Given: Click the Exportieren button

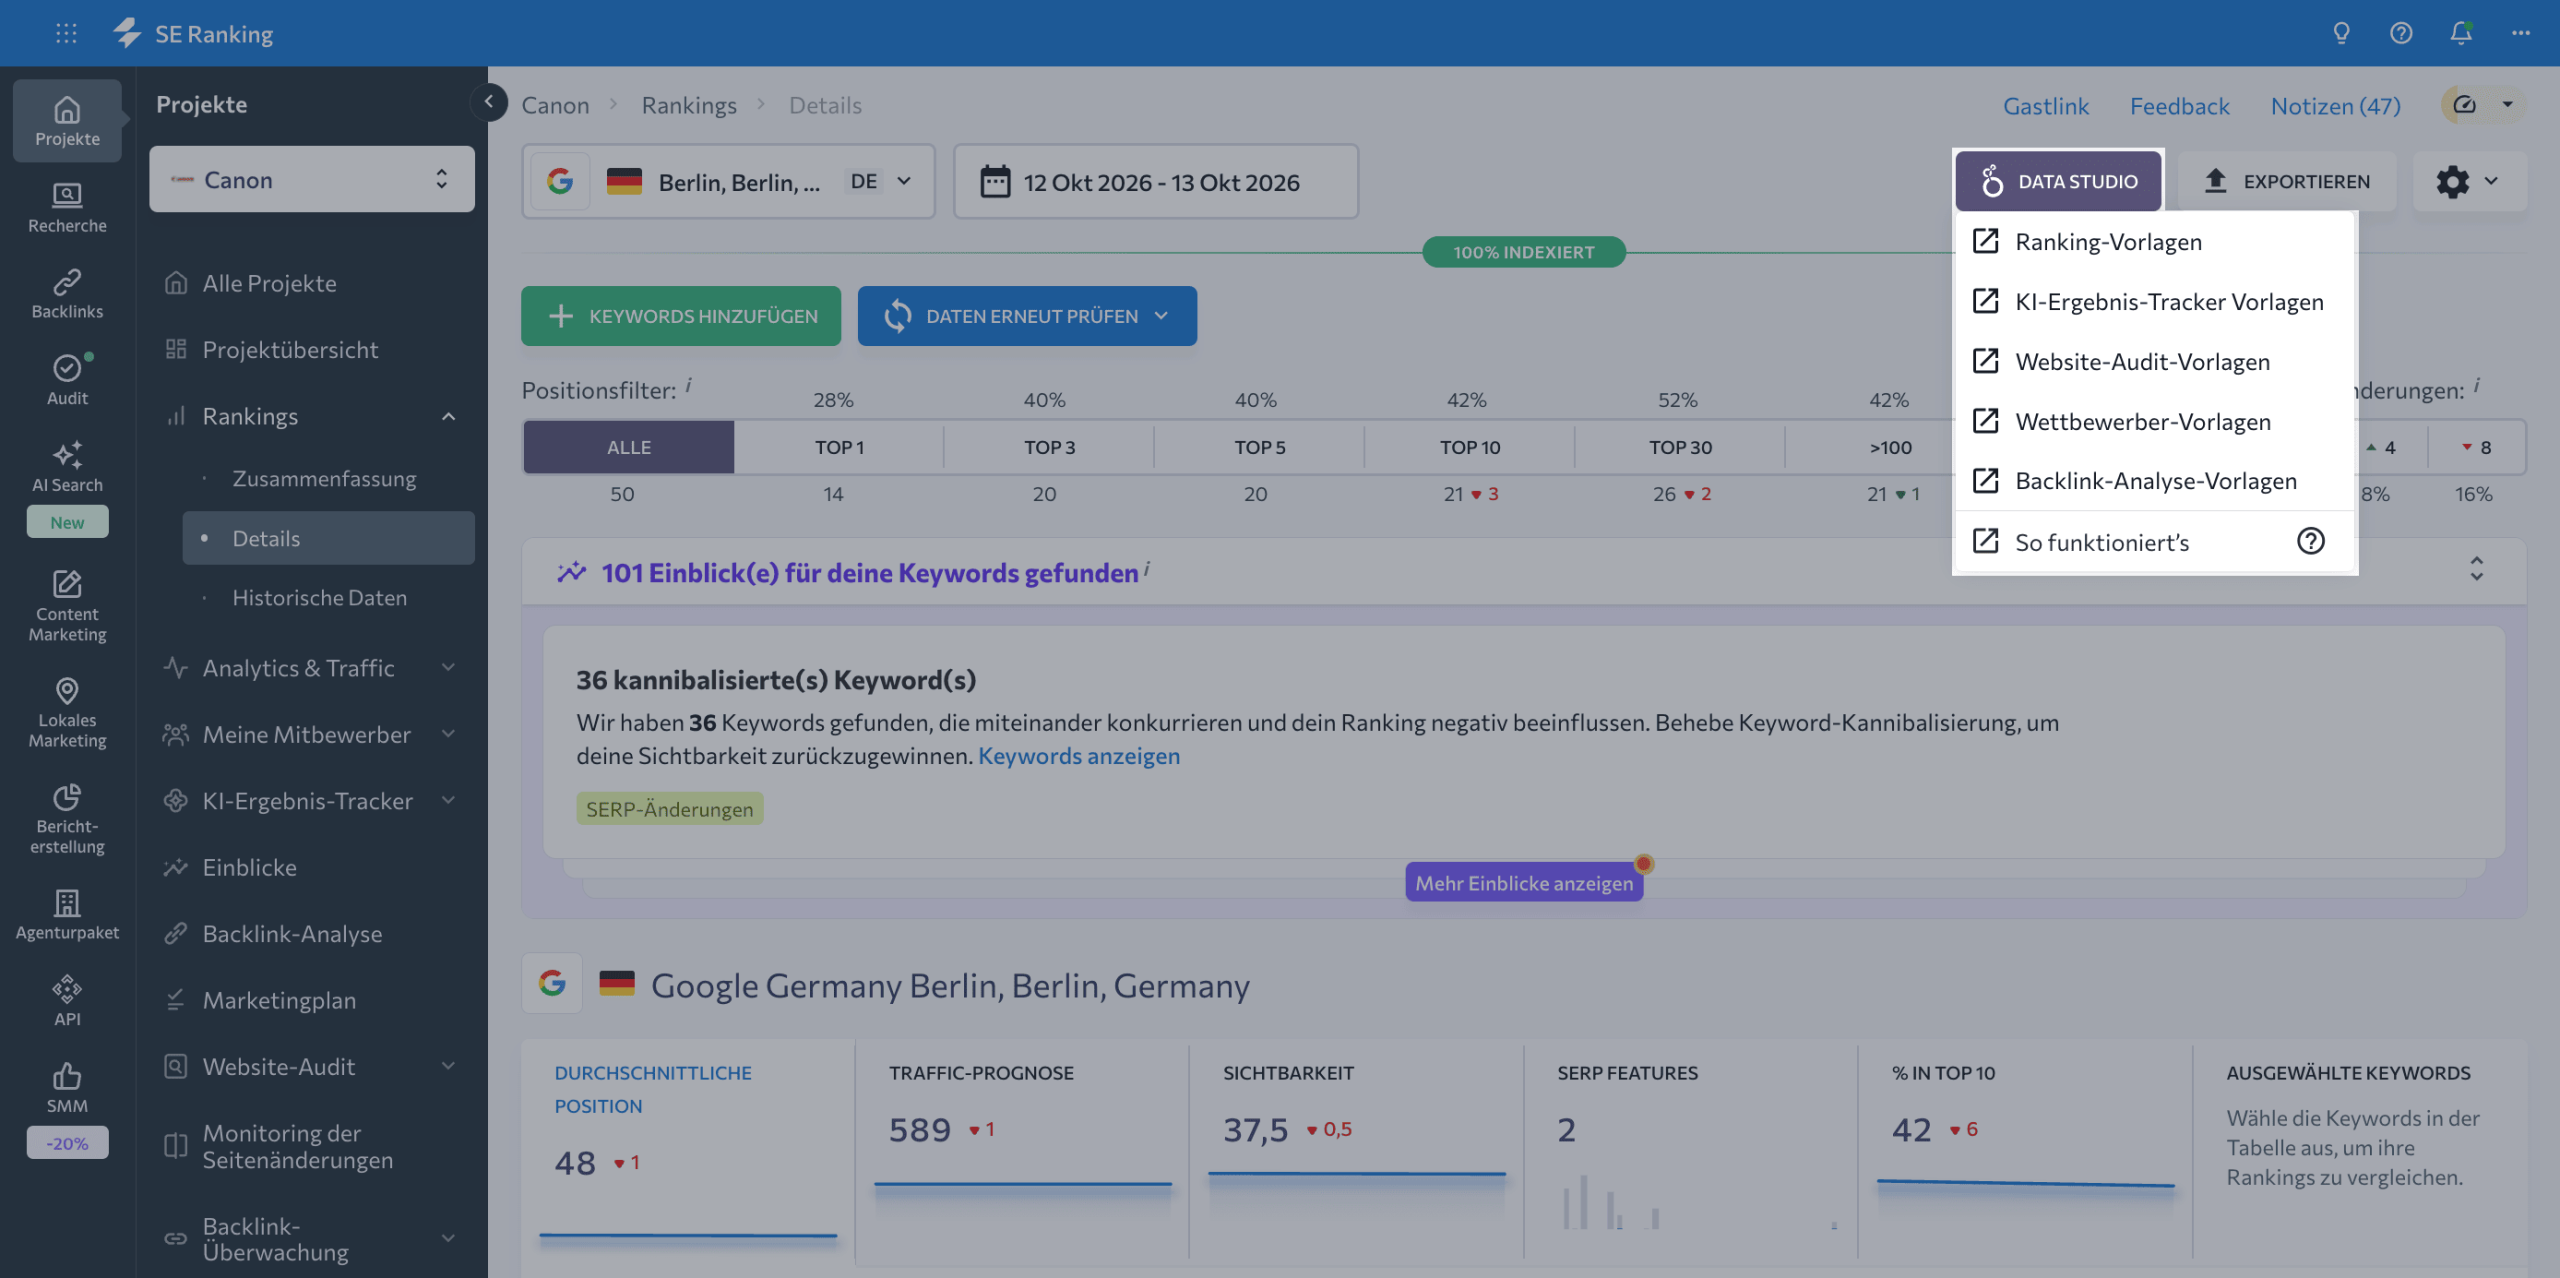Looking at the screenshot, I should pos(2287,181).
